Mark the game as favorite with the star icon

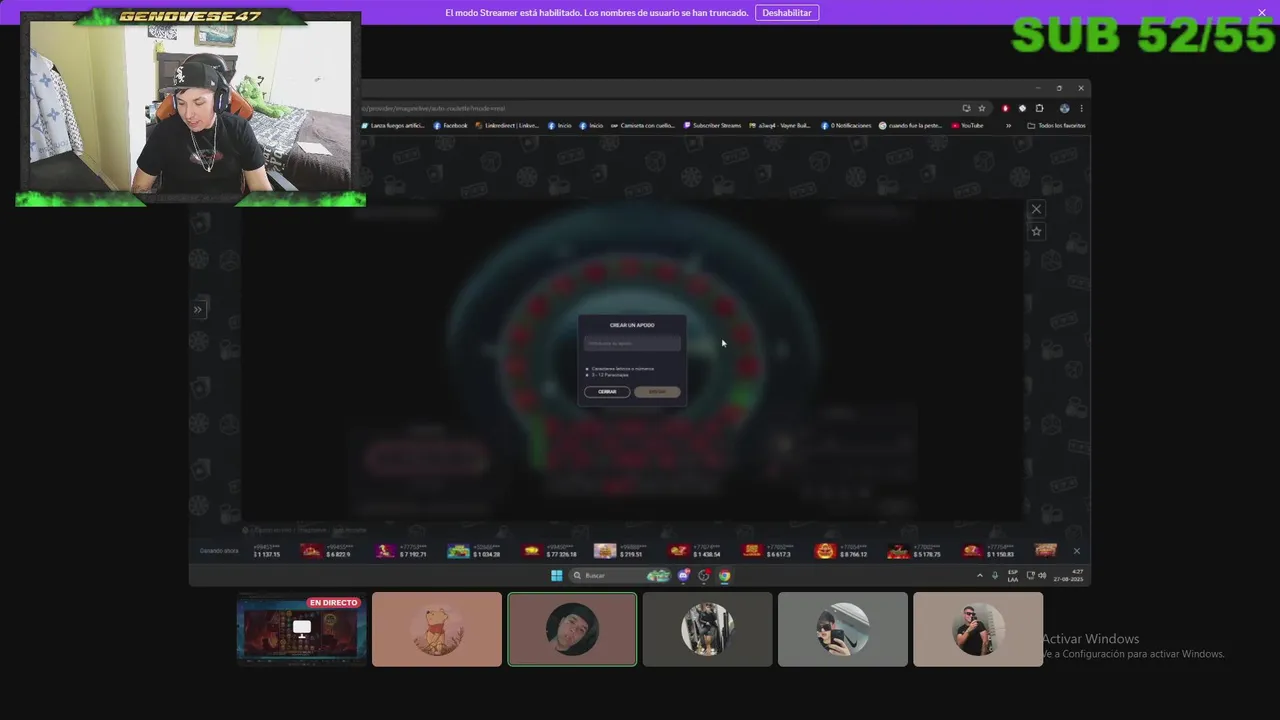(1036, 231)
